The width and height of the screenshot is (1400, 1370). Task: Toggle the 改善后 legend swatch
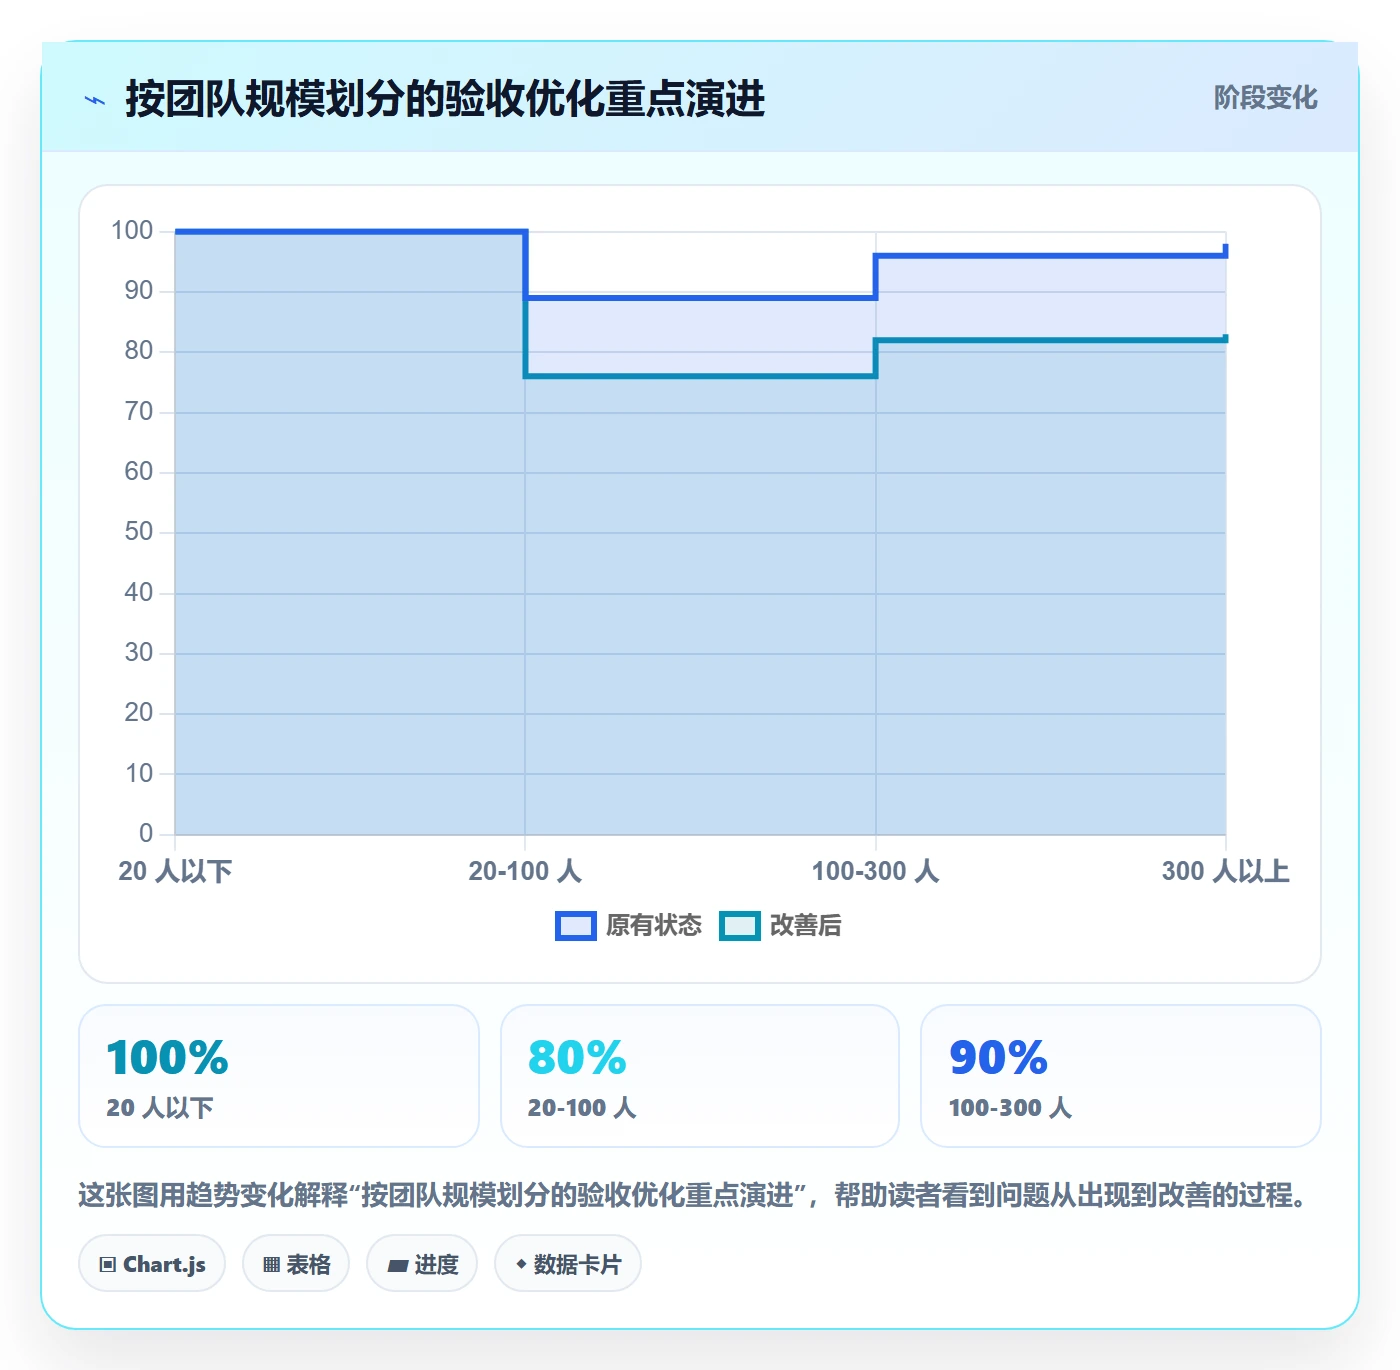(740, 926)
